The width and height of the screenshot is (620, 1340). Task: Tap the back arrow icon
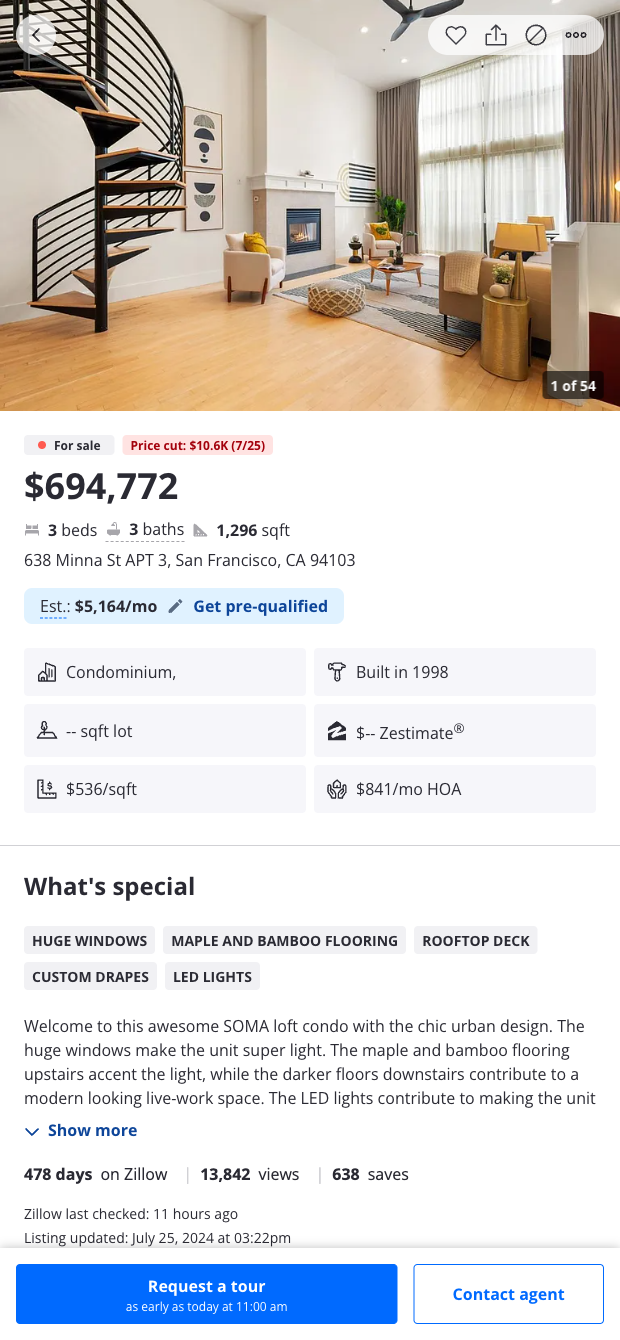click(36, 36)
